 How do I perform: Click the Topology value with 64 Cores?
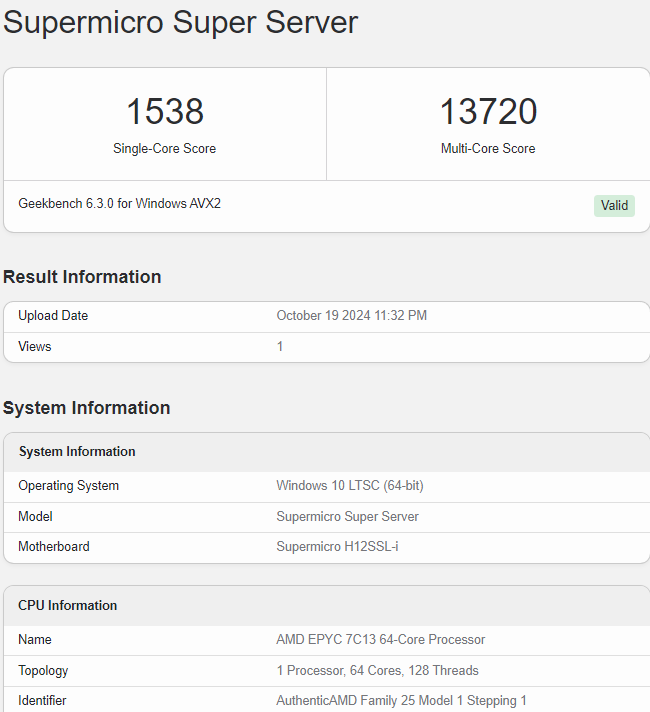(377, 671)
